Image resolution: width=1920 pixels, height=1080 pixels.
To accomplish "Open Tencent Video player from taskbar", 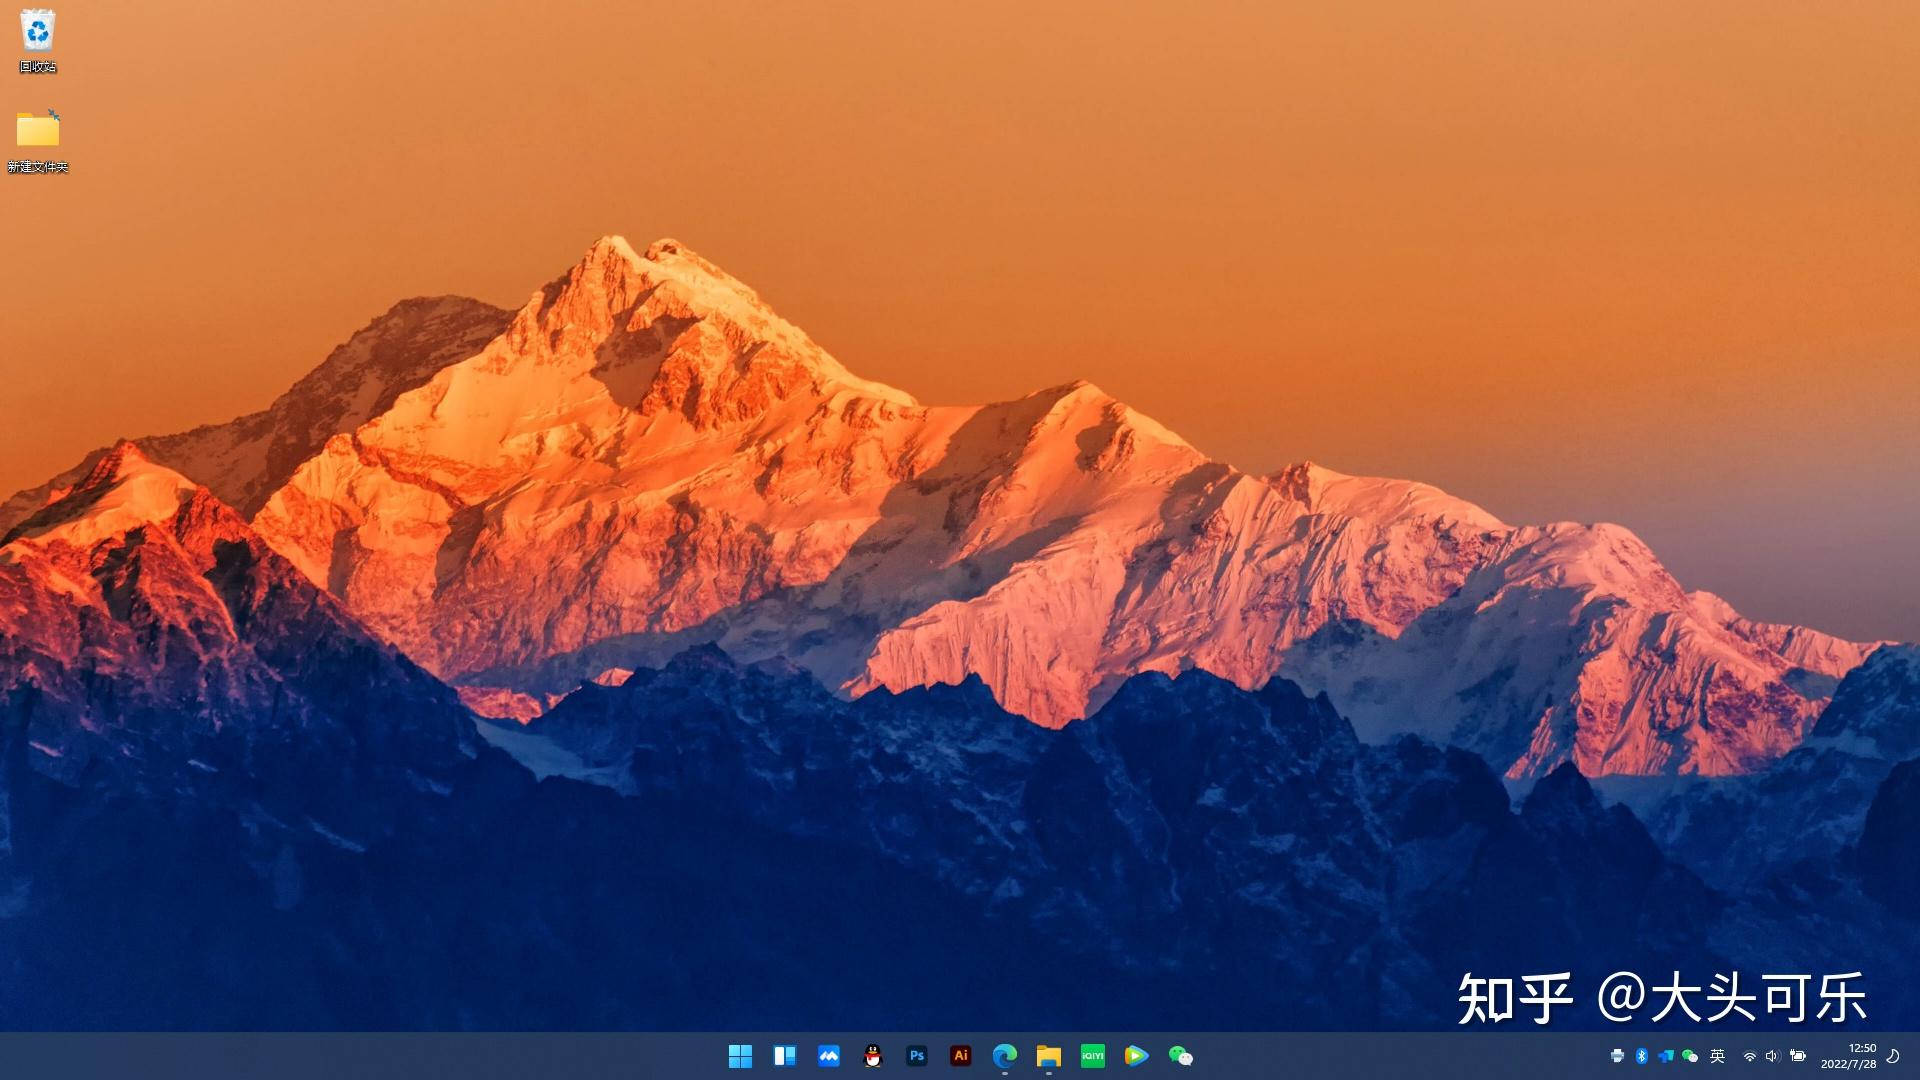I will click(x=1136, y=1056).
